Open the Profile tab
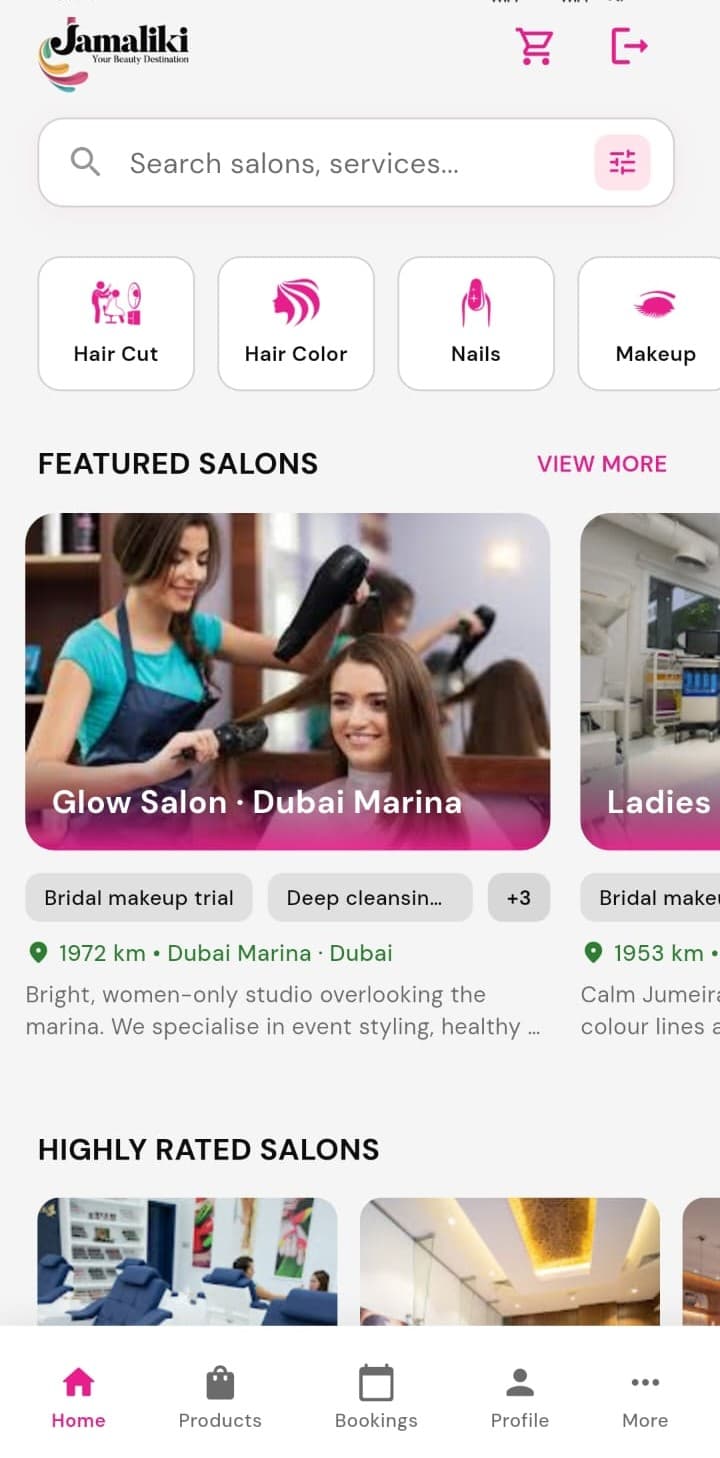720x1458 pixels. click(x=520, y=1397)
